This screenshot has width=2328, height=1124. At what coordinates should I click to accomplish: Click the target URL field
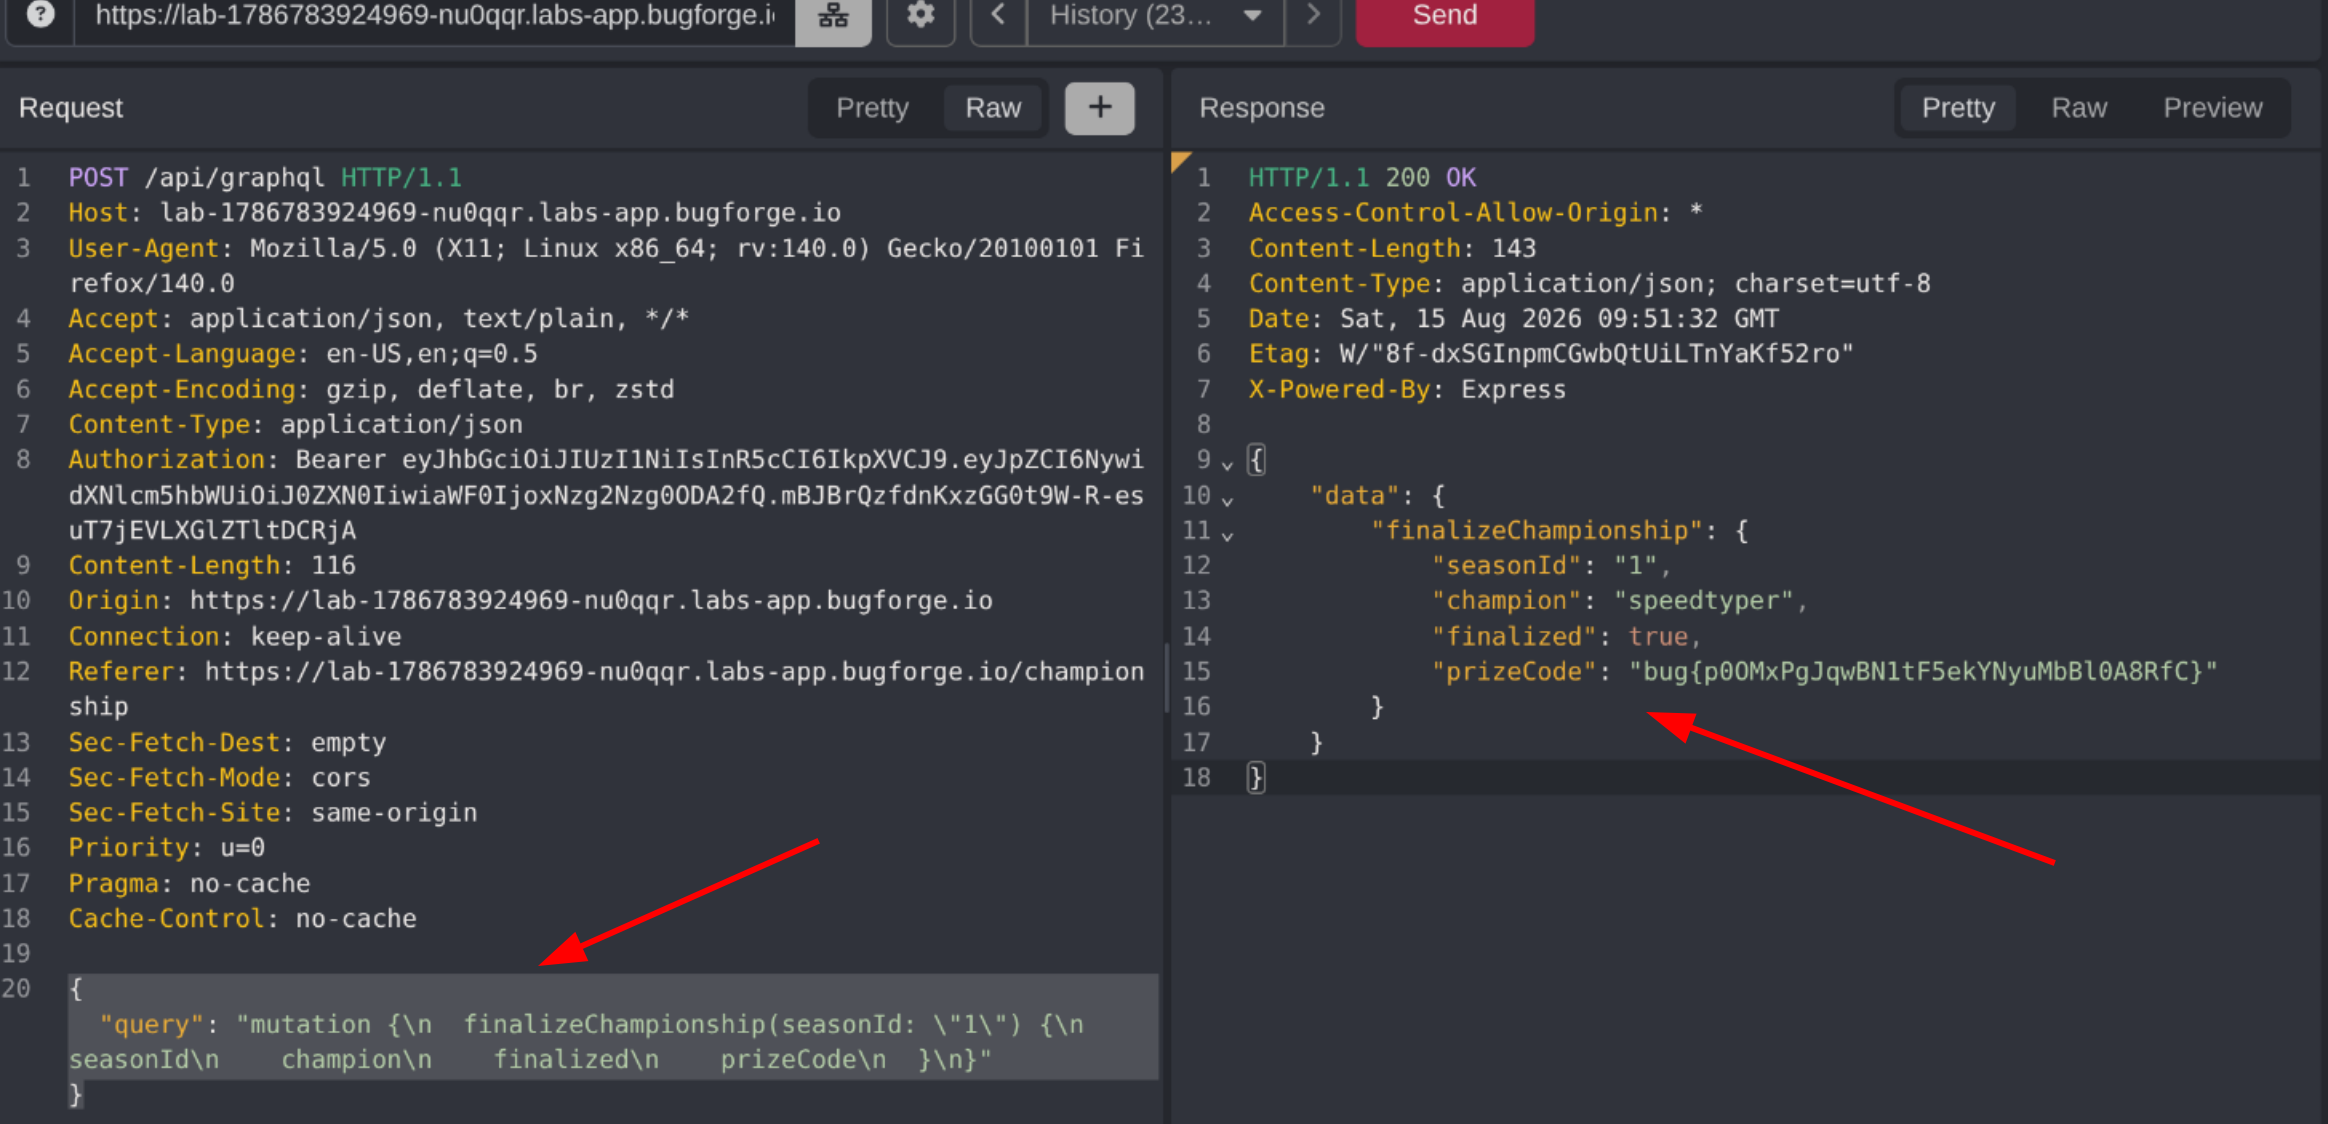434,15
